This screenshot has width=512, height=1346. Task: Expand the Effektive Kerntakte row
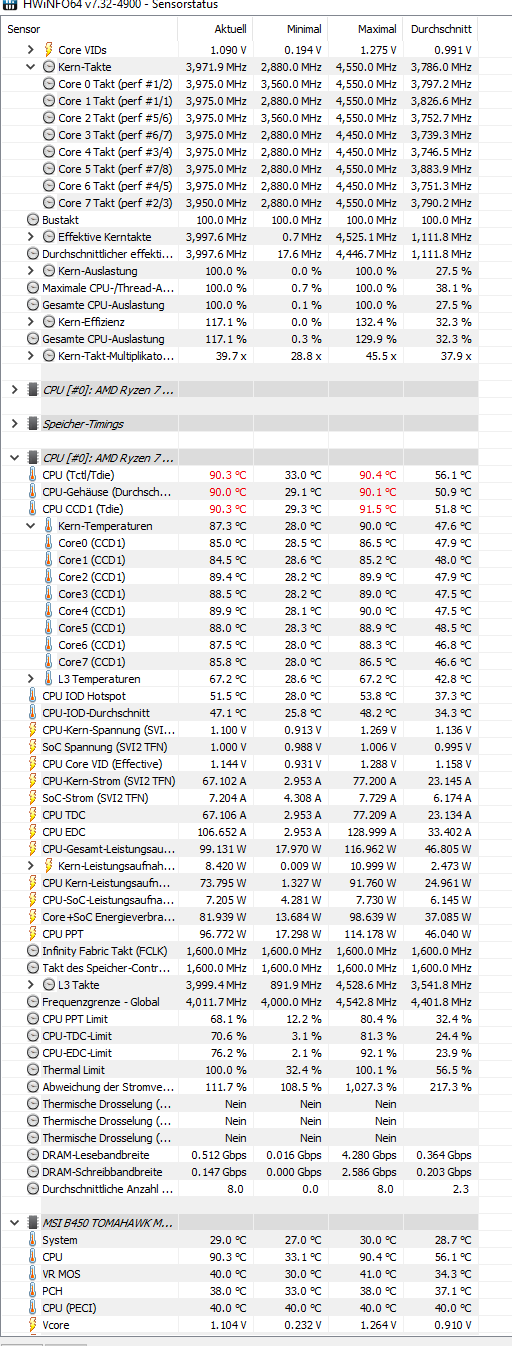click(x=33, y=236)
